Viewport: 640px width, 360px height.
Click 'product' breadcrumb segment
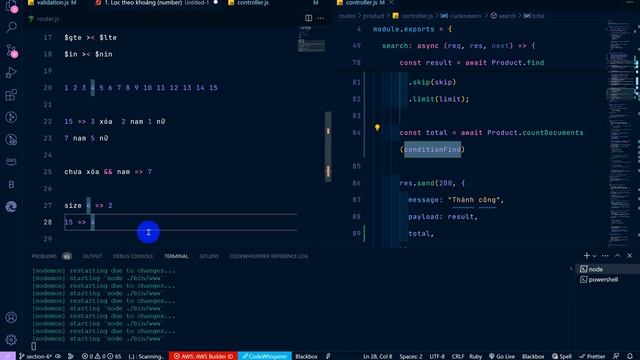pyautogui.click(x=373, y=16)
